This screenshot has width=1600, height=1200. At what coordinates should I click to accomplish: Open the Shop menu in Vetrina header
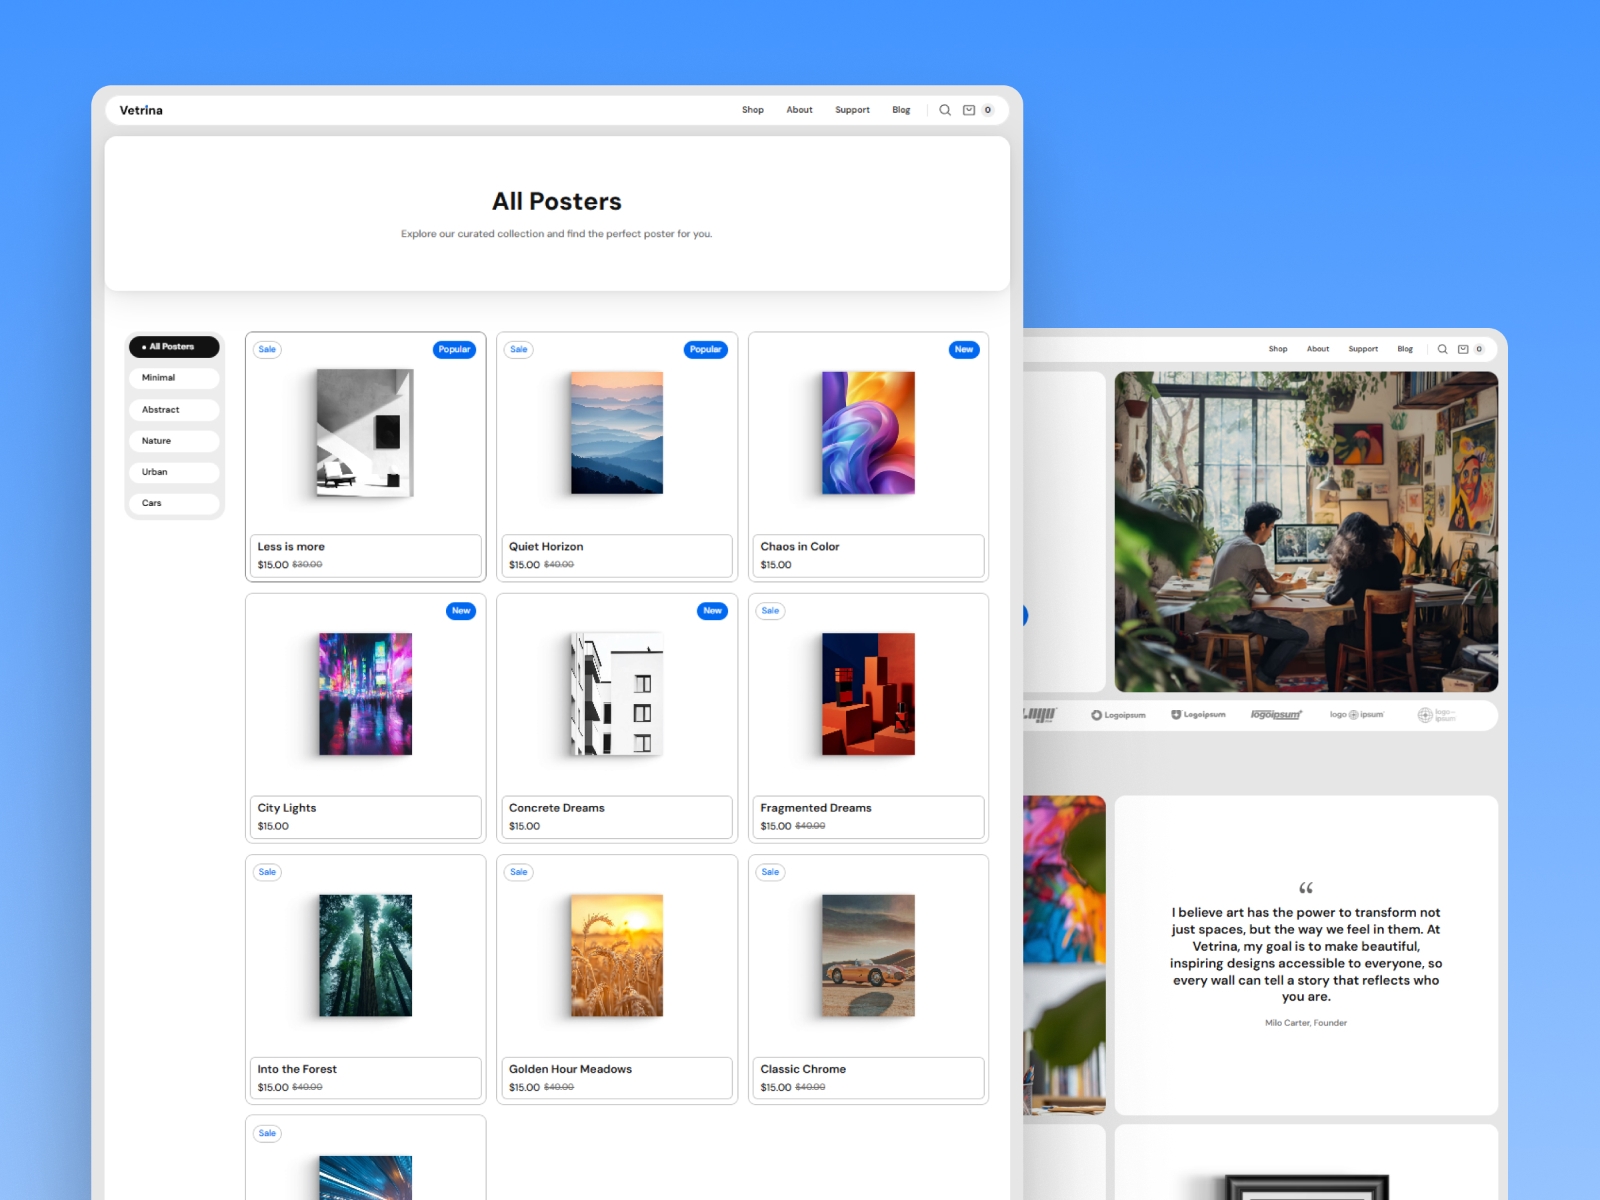tap(752, 110)
